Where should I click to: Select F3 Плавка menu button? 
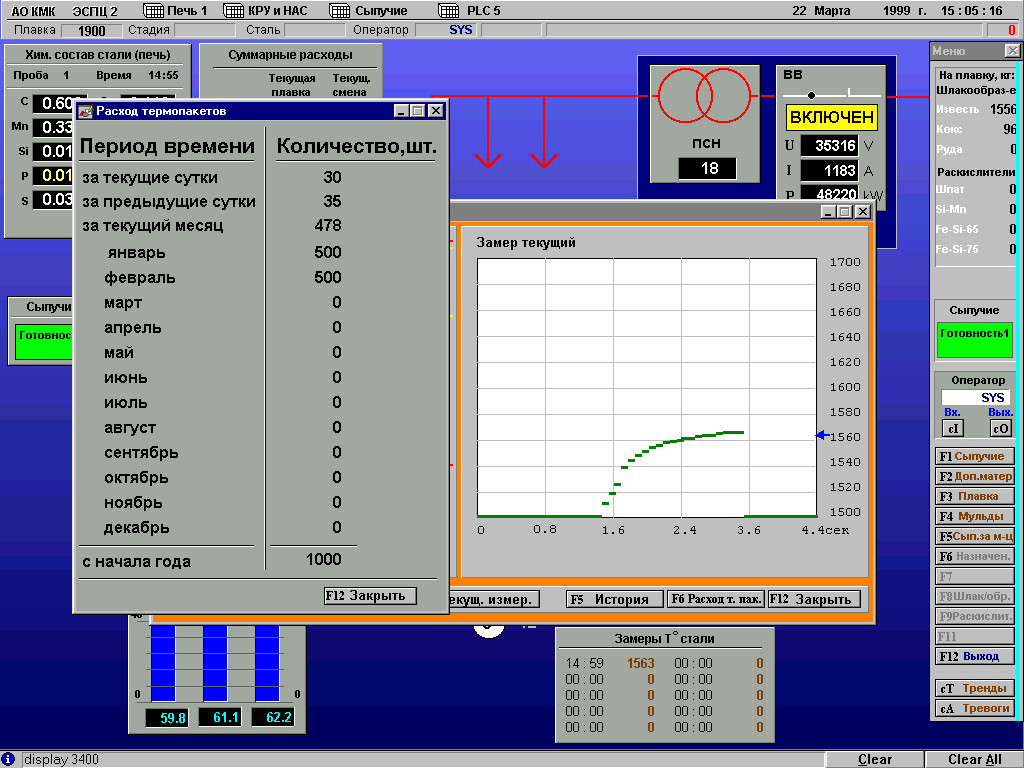[975, 496]
